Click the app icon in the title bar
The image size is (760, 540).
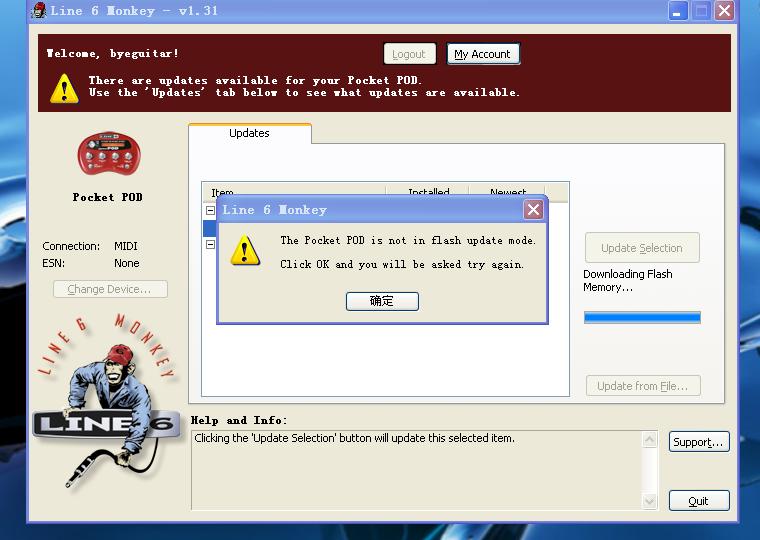pyautogui.click(x=38, y=11)
